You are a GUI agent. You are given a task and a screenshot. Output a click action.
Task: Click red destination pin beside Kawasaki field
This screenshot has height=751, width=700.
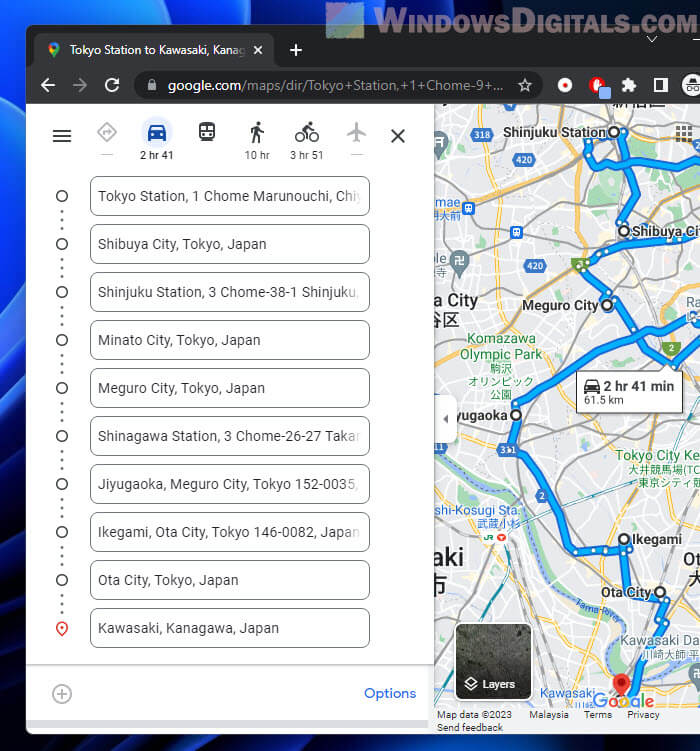tap(62, 628)
